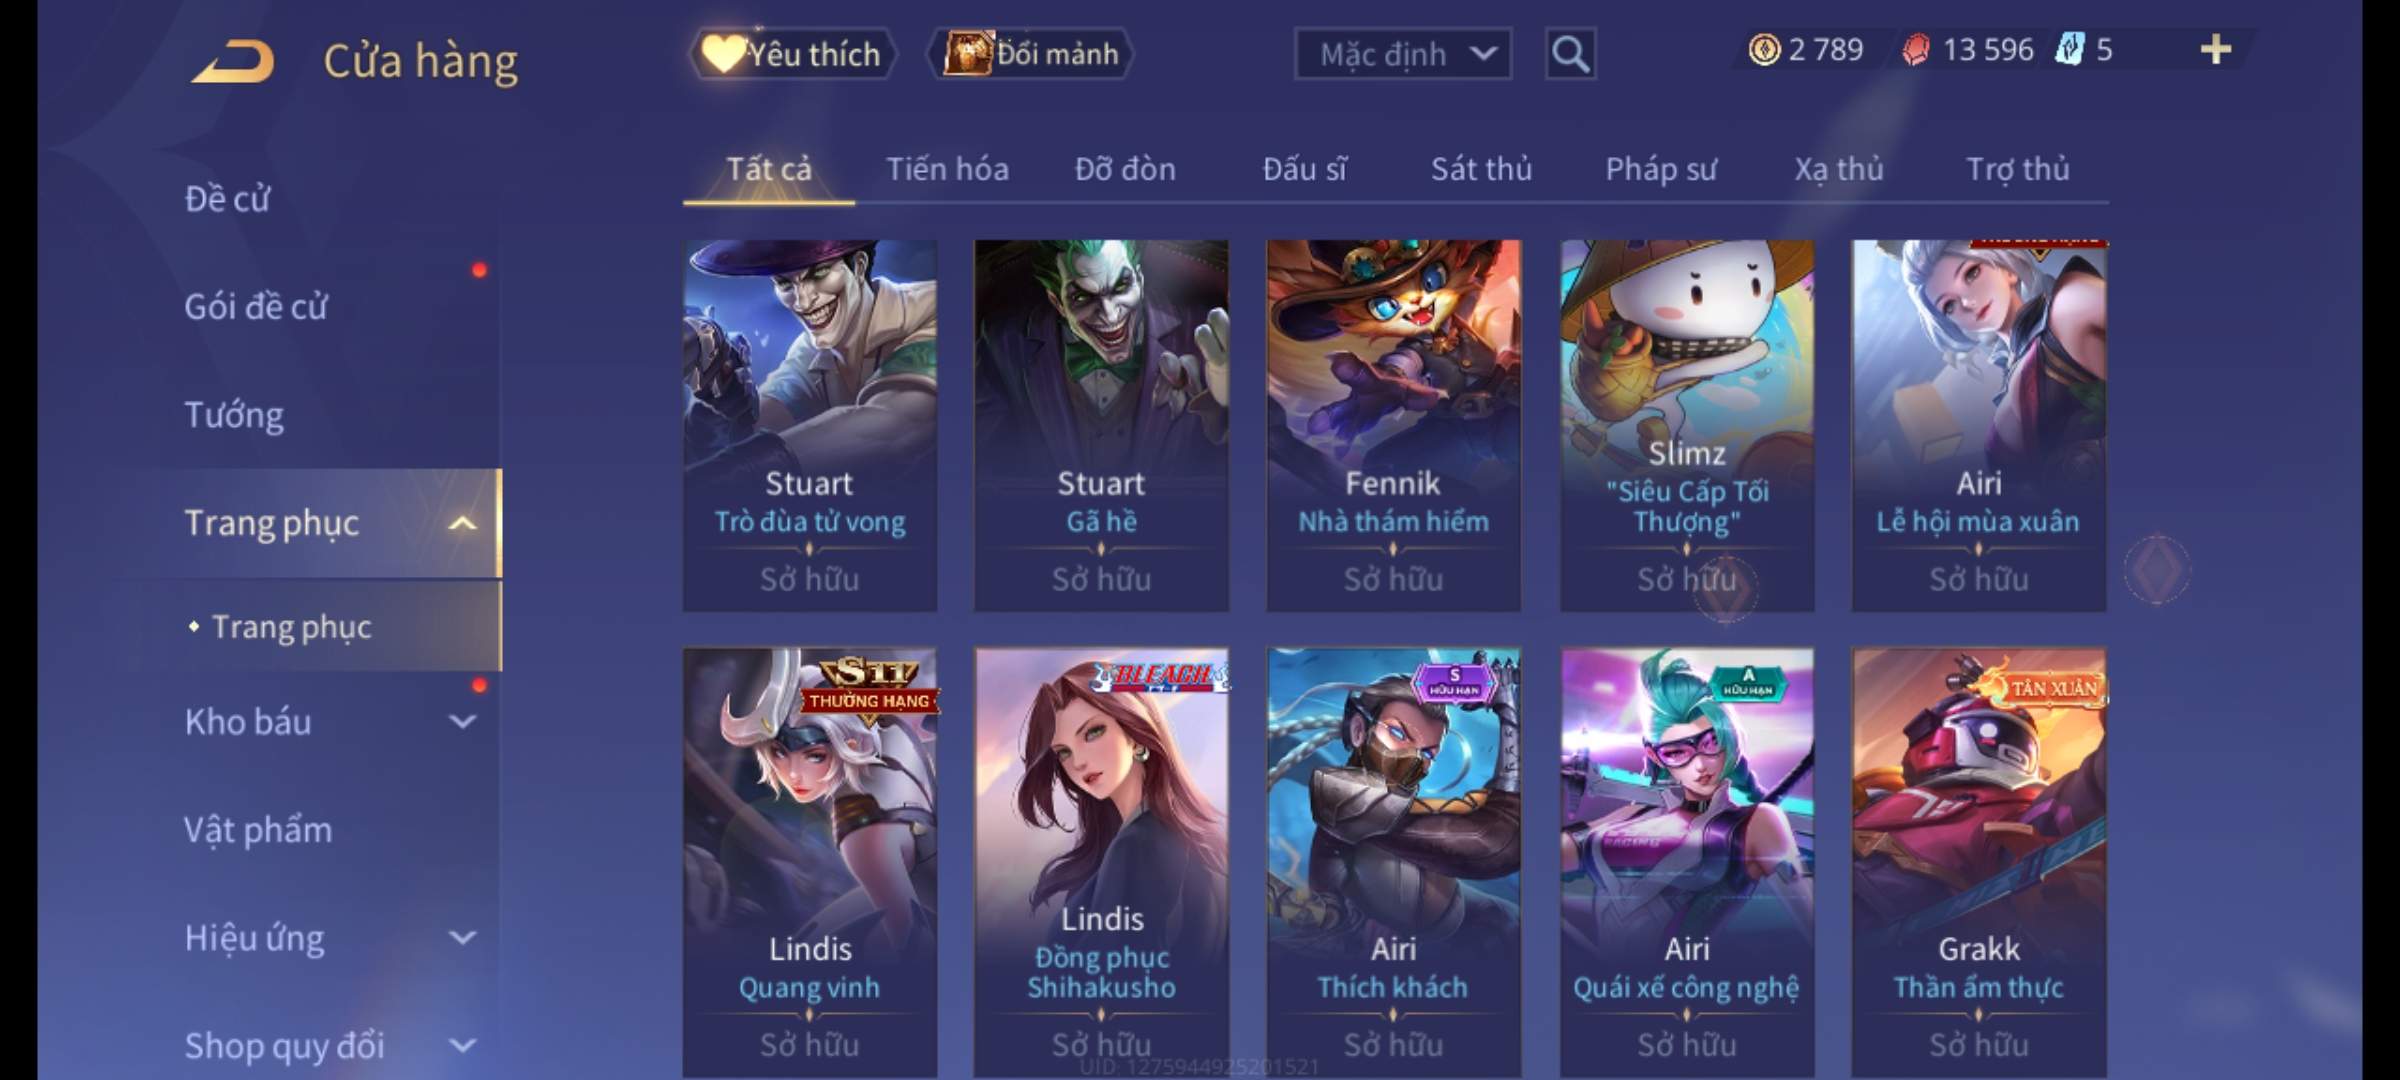Expand the Kho báu sidebar section
This screenshot has width=2400, height=1080.
(x=462, y=721)
